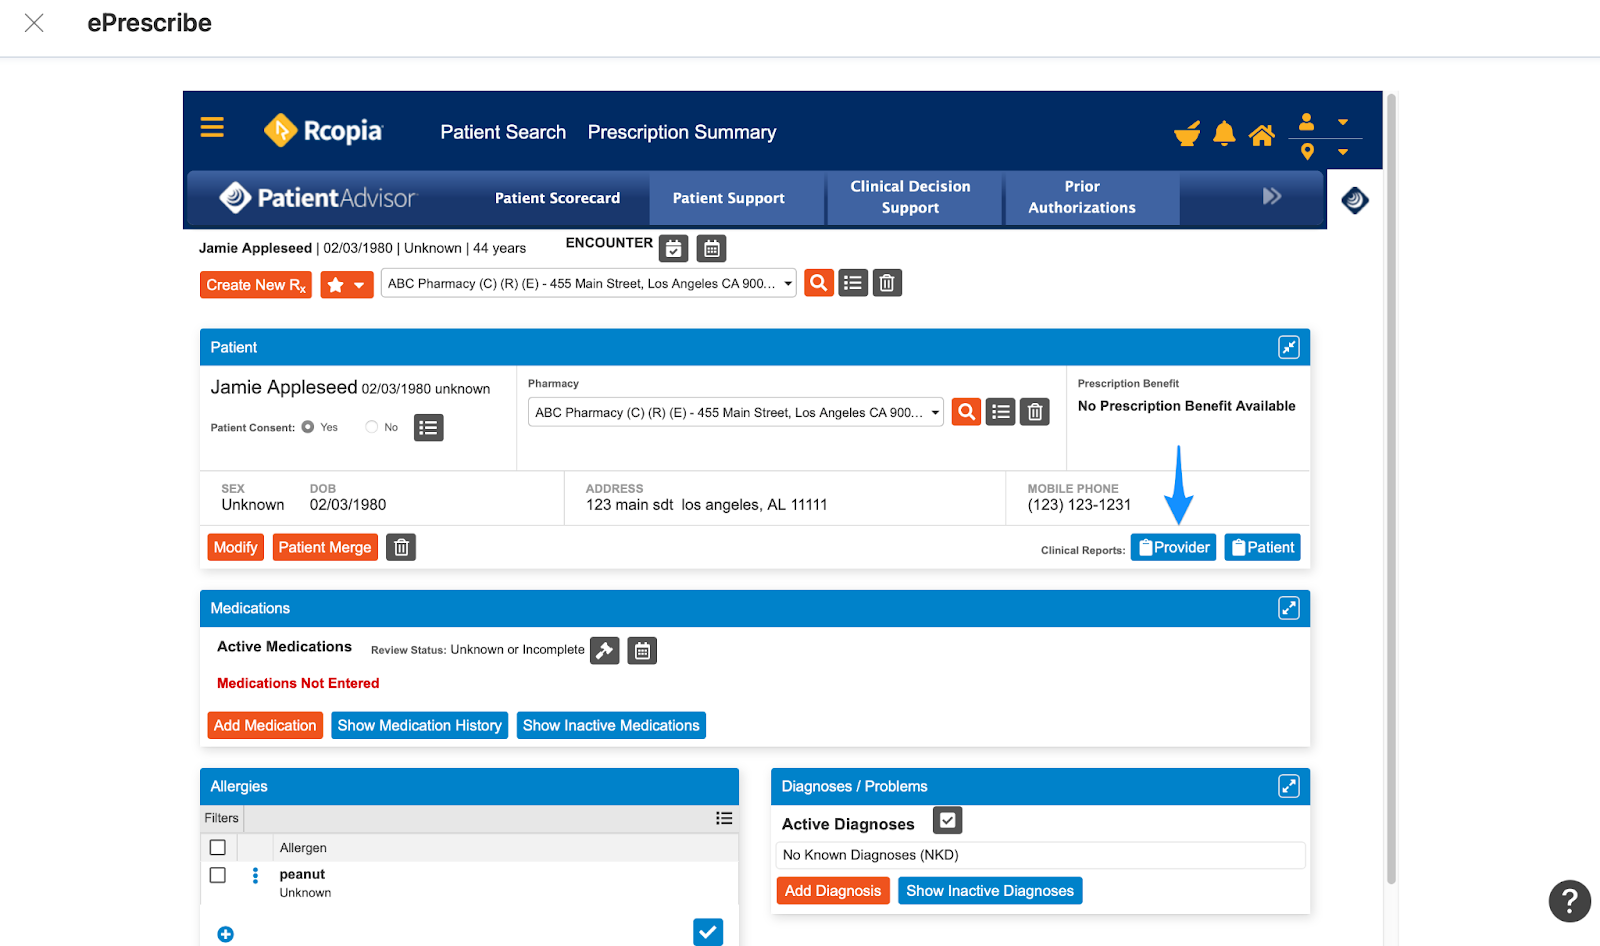Open Prescription Summary menu
This screenshot has width=1600, height=946.
(682, 132)
